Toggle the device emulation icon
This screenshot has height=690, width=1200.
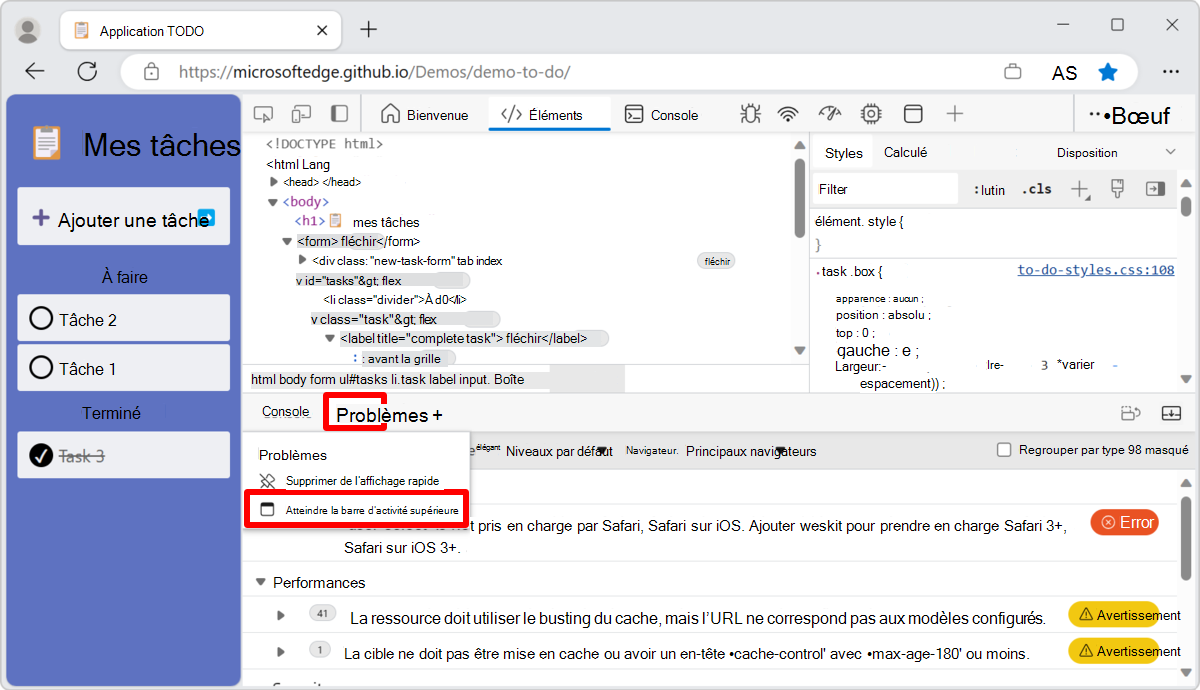301,114
